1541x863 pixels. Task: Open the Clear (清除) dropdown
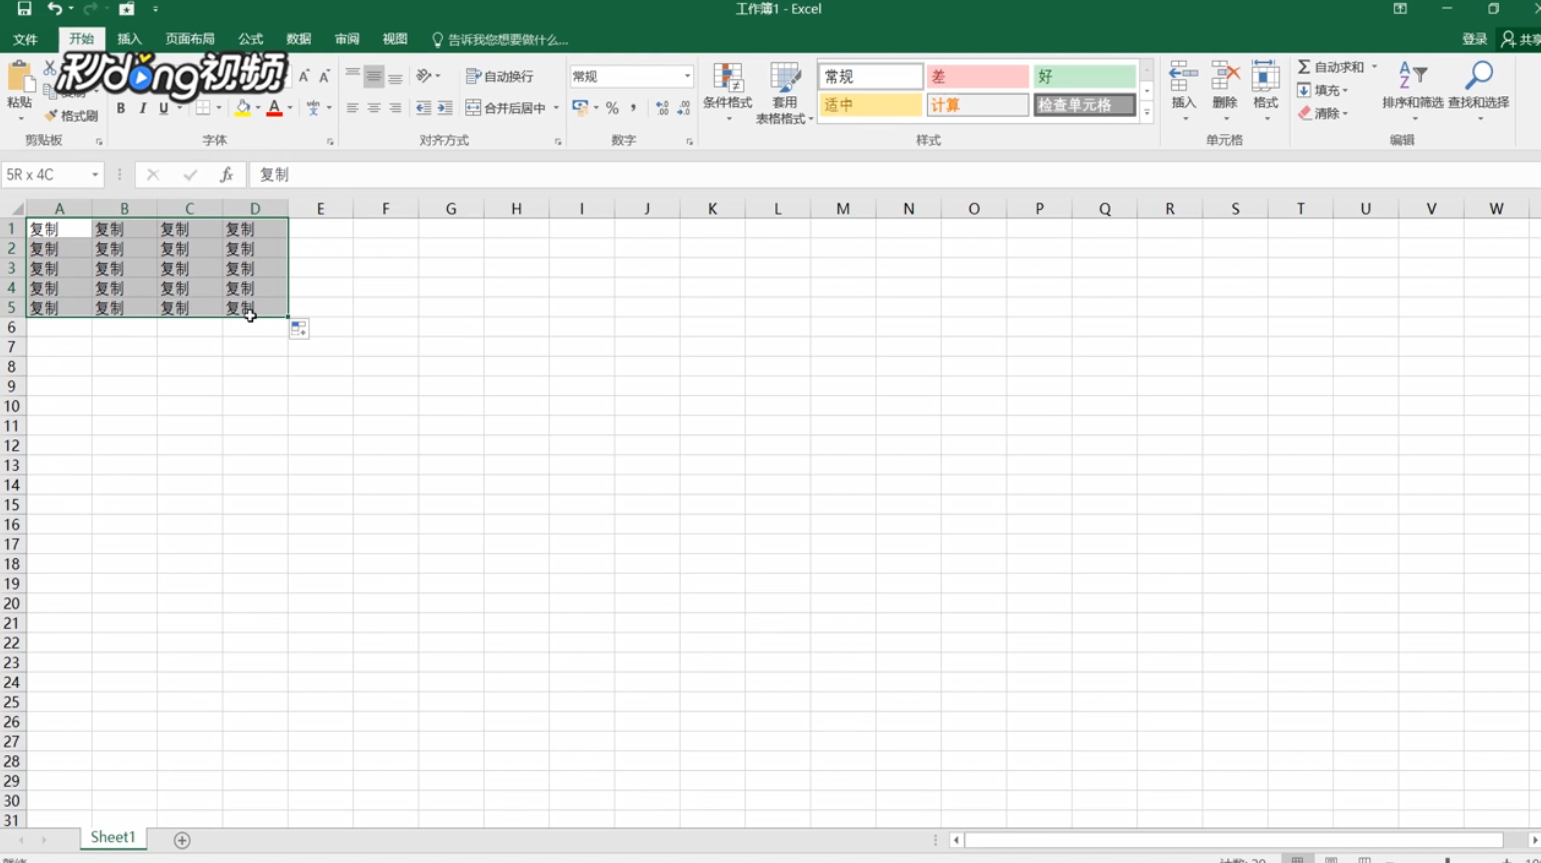coord(1323,113)
